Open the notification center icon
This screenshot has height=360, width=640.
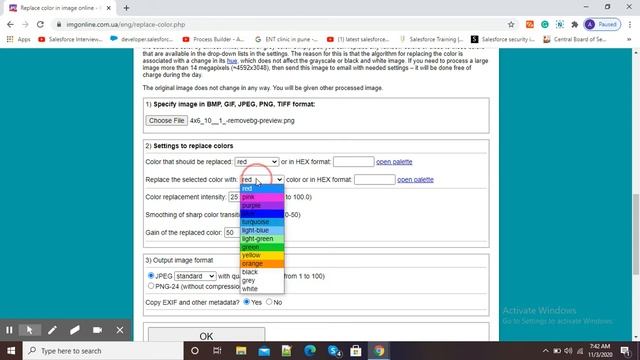(625, 351)
